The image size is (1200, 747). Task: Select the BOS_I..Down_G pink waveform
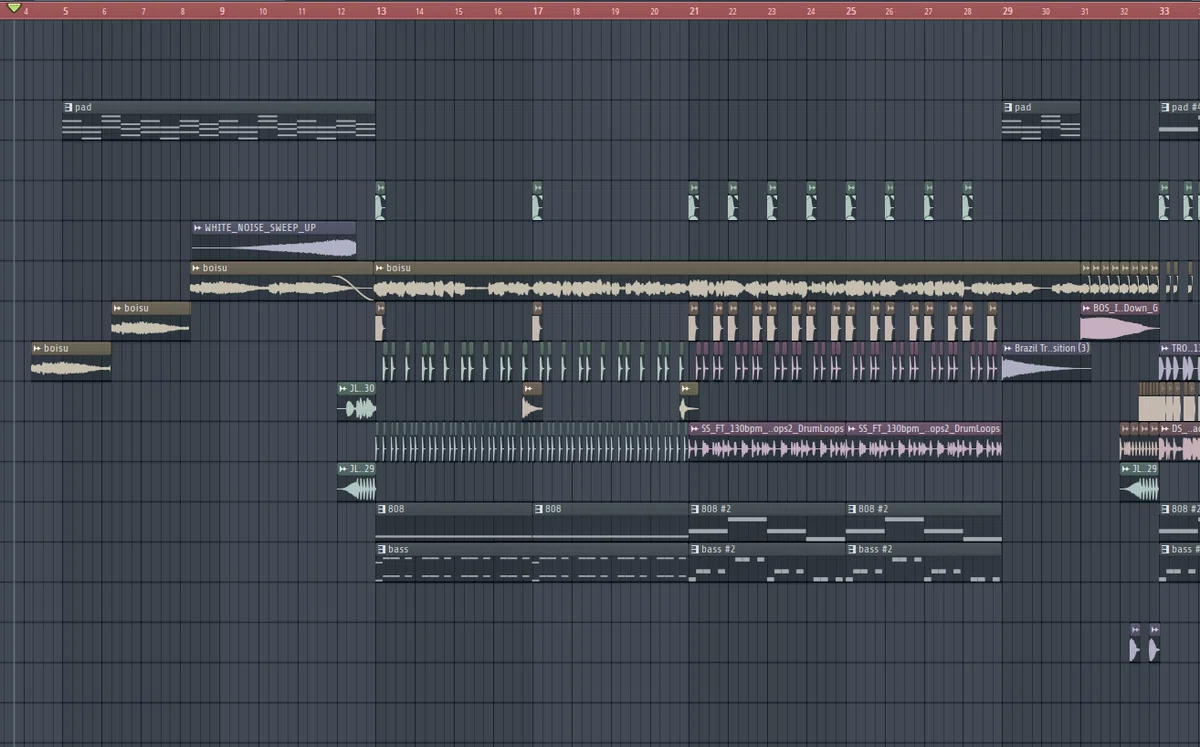click(1119, 328)
